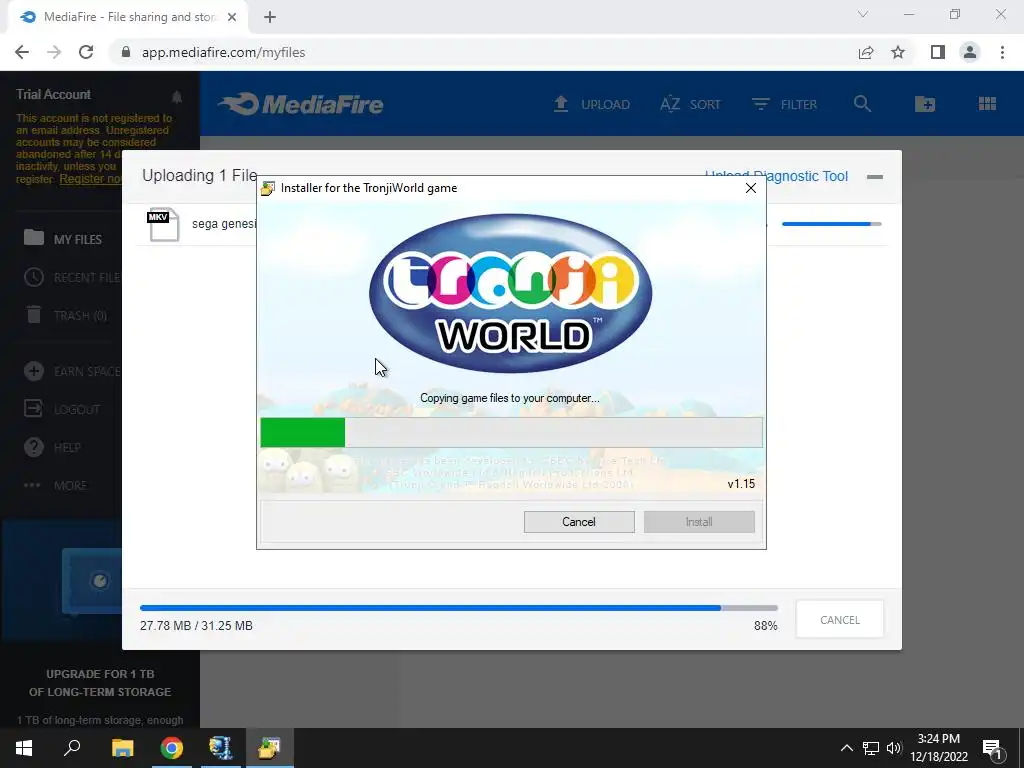1024x768 pixels.
Task: Open the Chrome profile avatar
Action: click(970, 52)
